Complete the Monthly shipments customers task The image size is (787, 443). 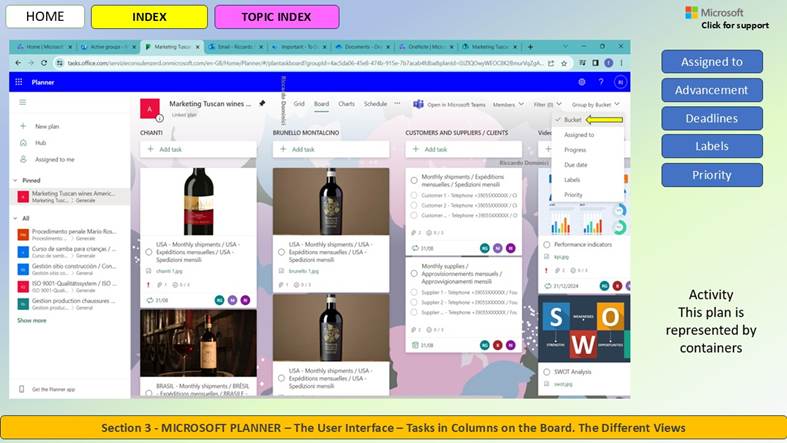pyautogui.click(x=414, y=180)
